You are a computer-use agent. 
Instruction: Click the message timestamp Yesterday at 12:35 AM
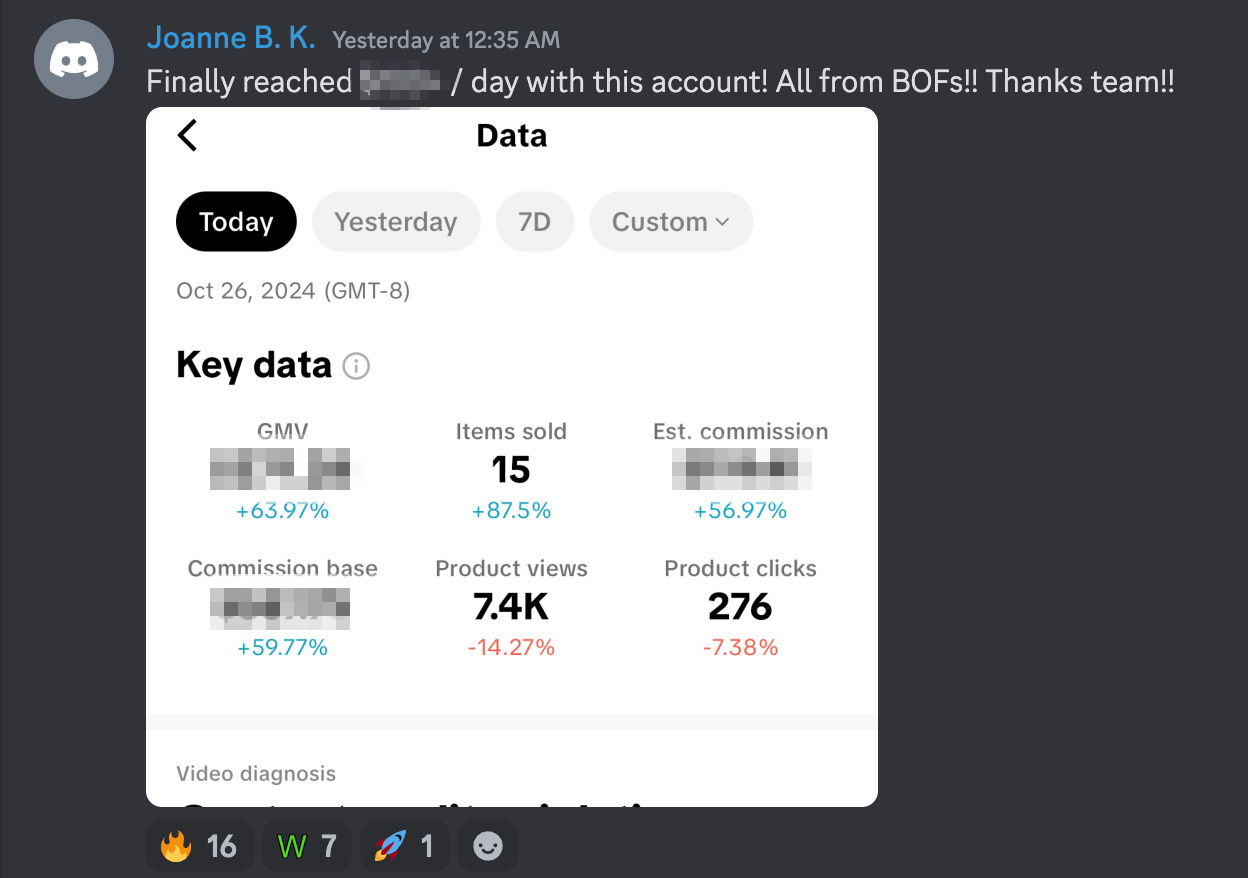click(x=446, y=41)
